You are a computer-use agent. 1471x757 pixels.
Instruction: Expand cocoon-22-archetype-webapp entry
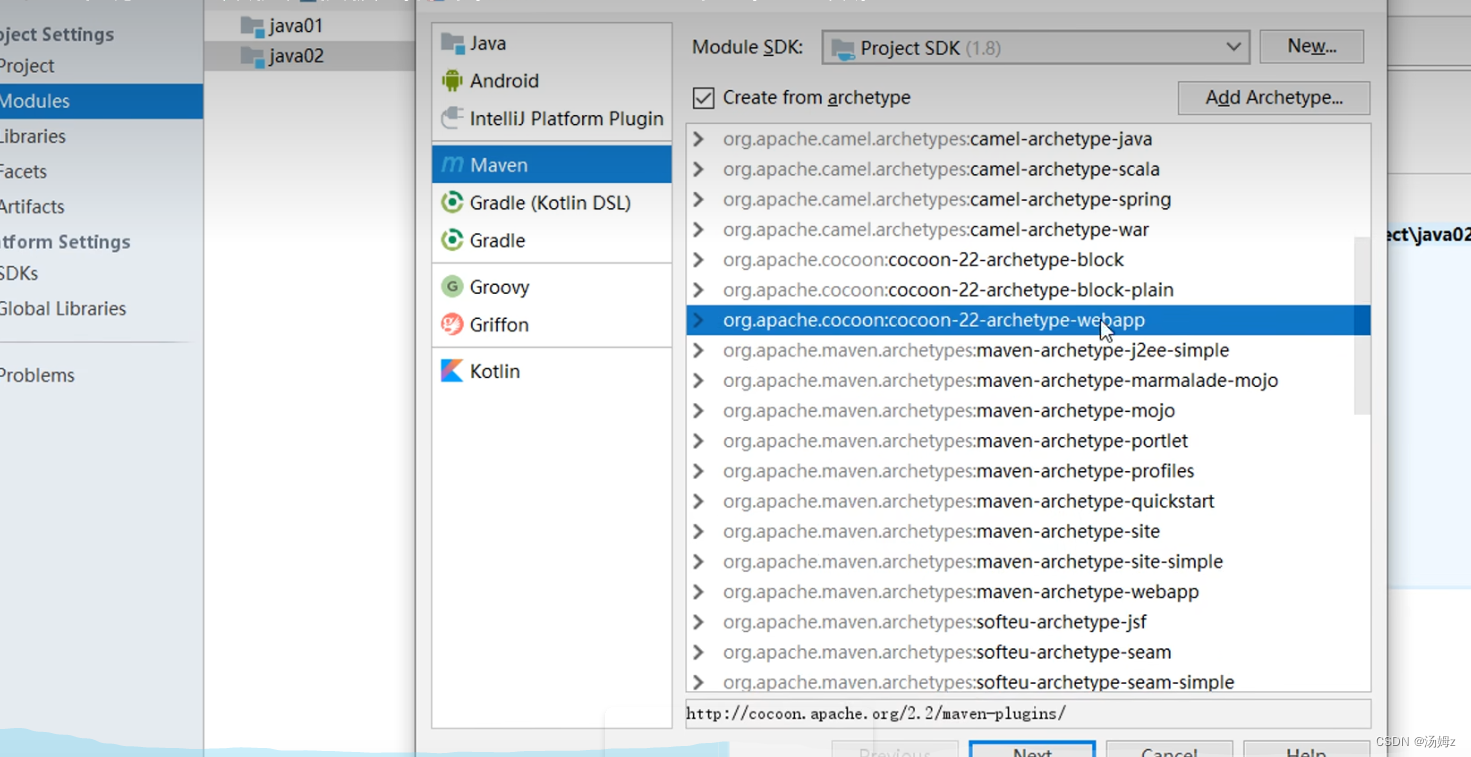point(699,320)
